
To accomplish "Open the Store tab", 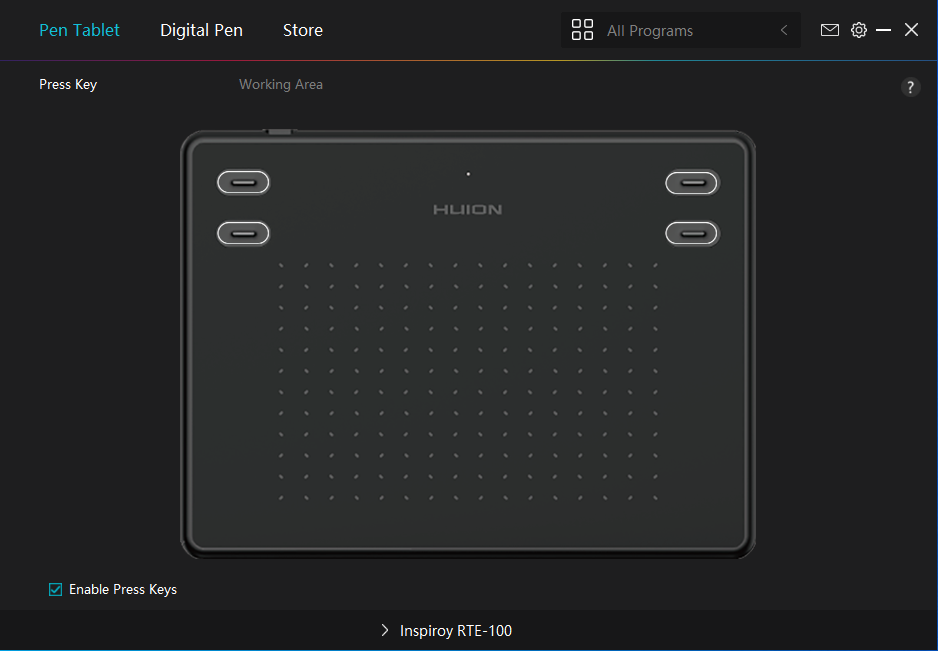I will 302,30.
